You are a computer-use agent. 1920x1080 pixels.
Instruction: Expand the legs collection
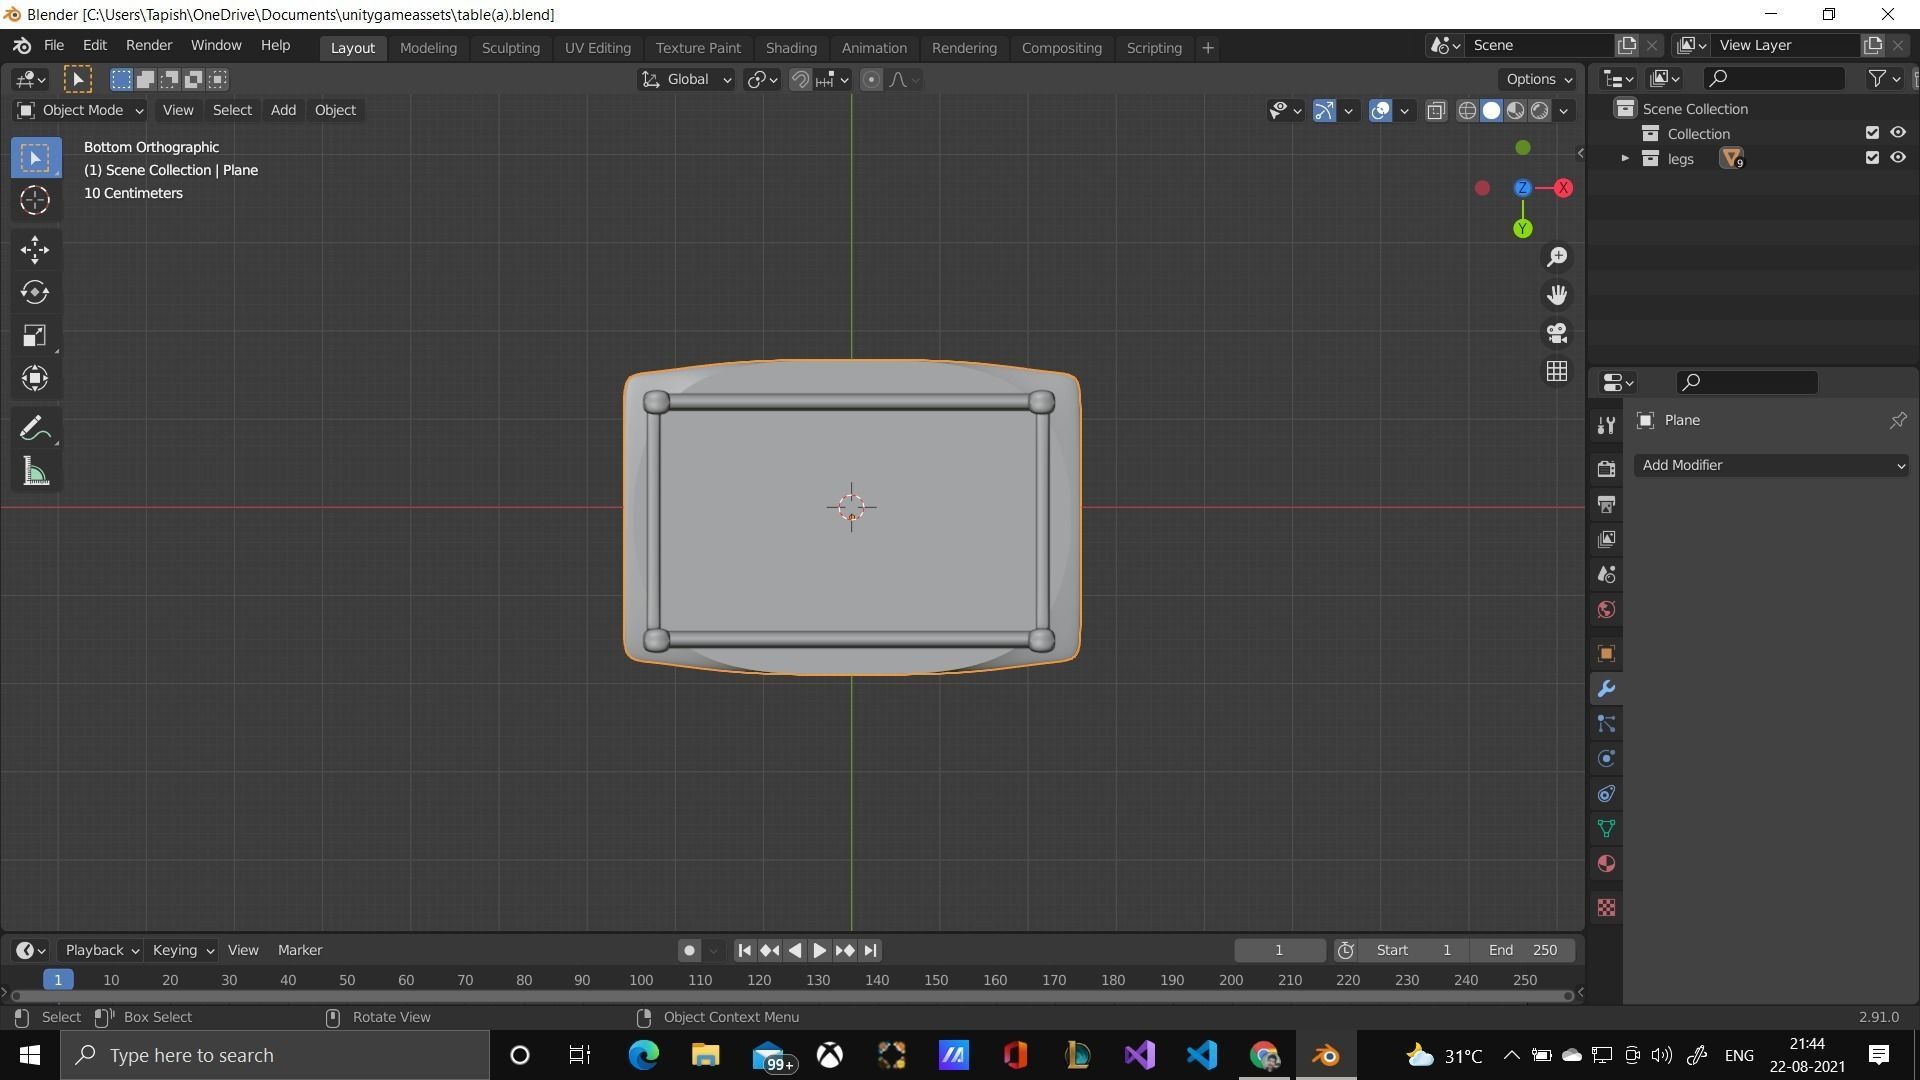pos(1625,158)
